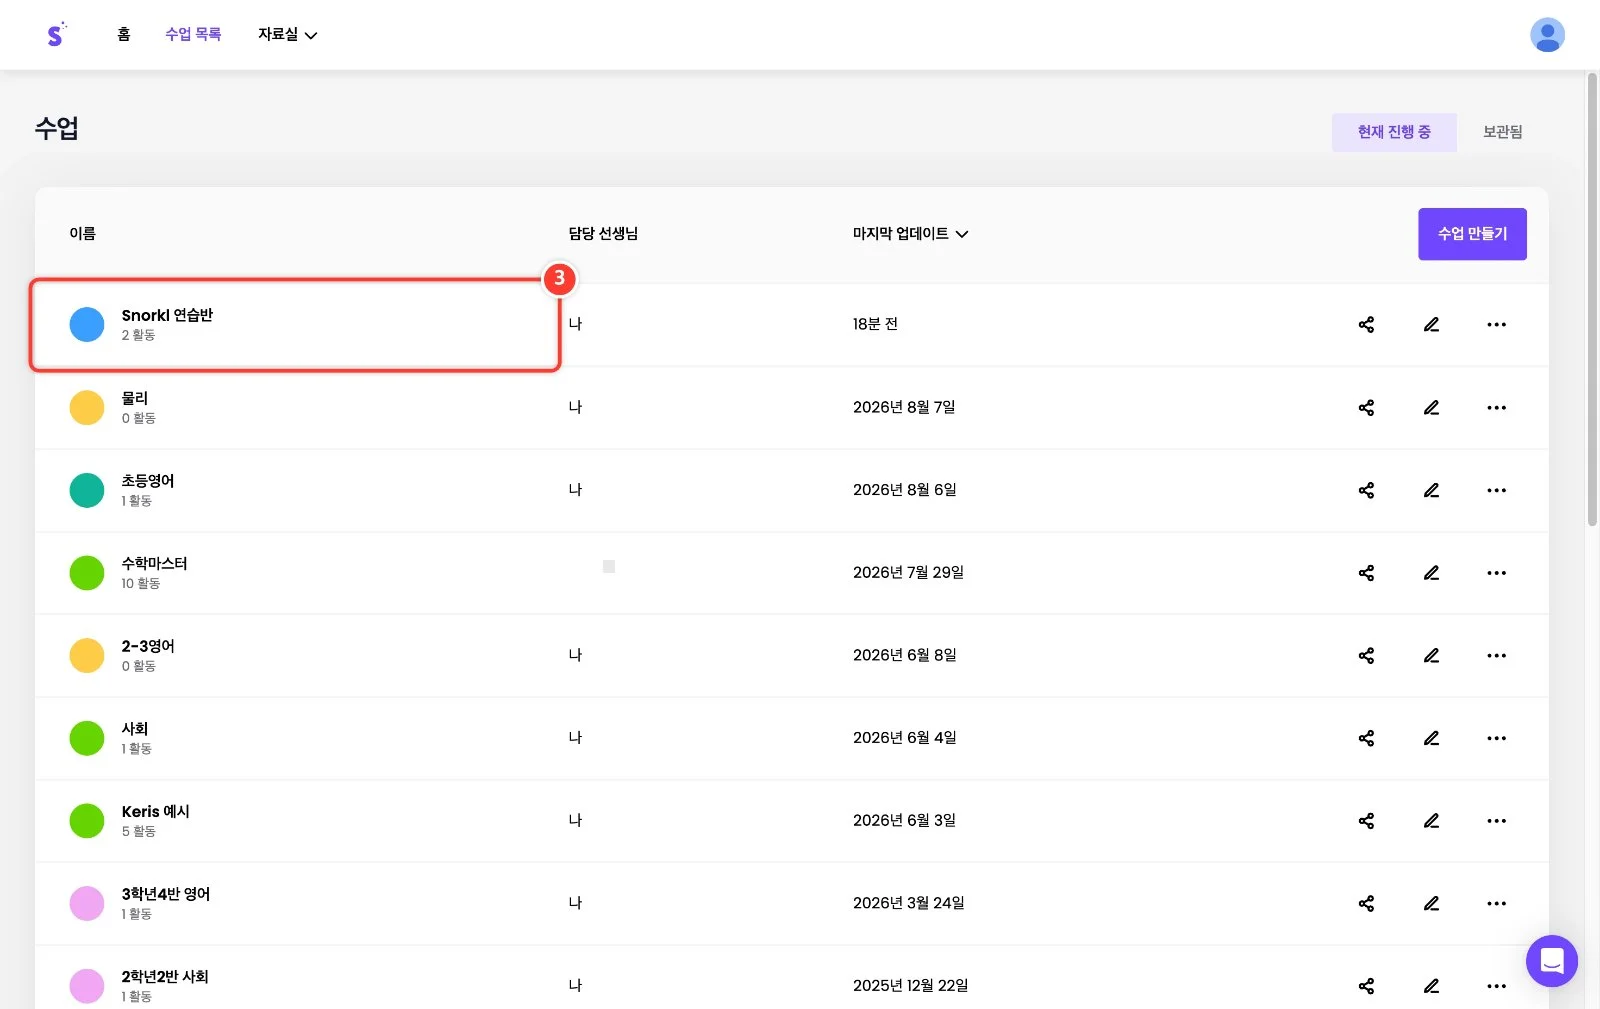Share the Snorkl 연습반 class
The height and width of the screenshot is (1009, 1600).
coord(1366,324)
